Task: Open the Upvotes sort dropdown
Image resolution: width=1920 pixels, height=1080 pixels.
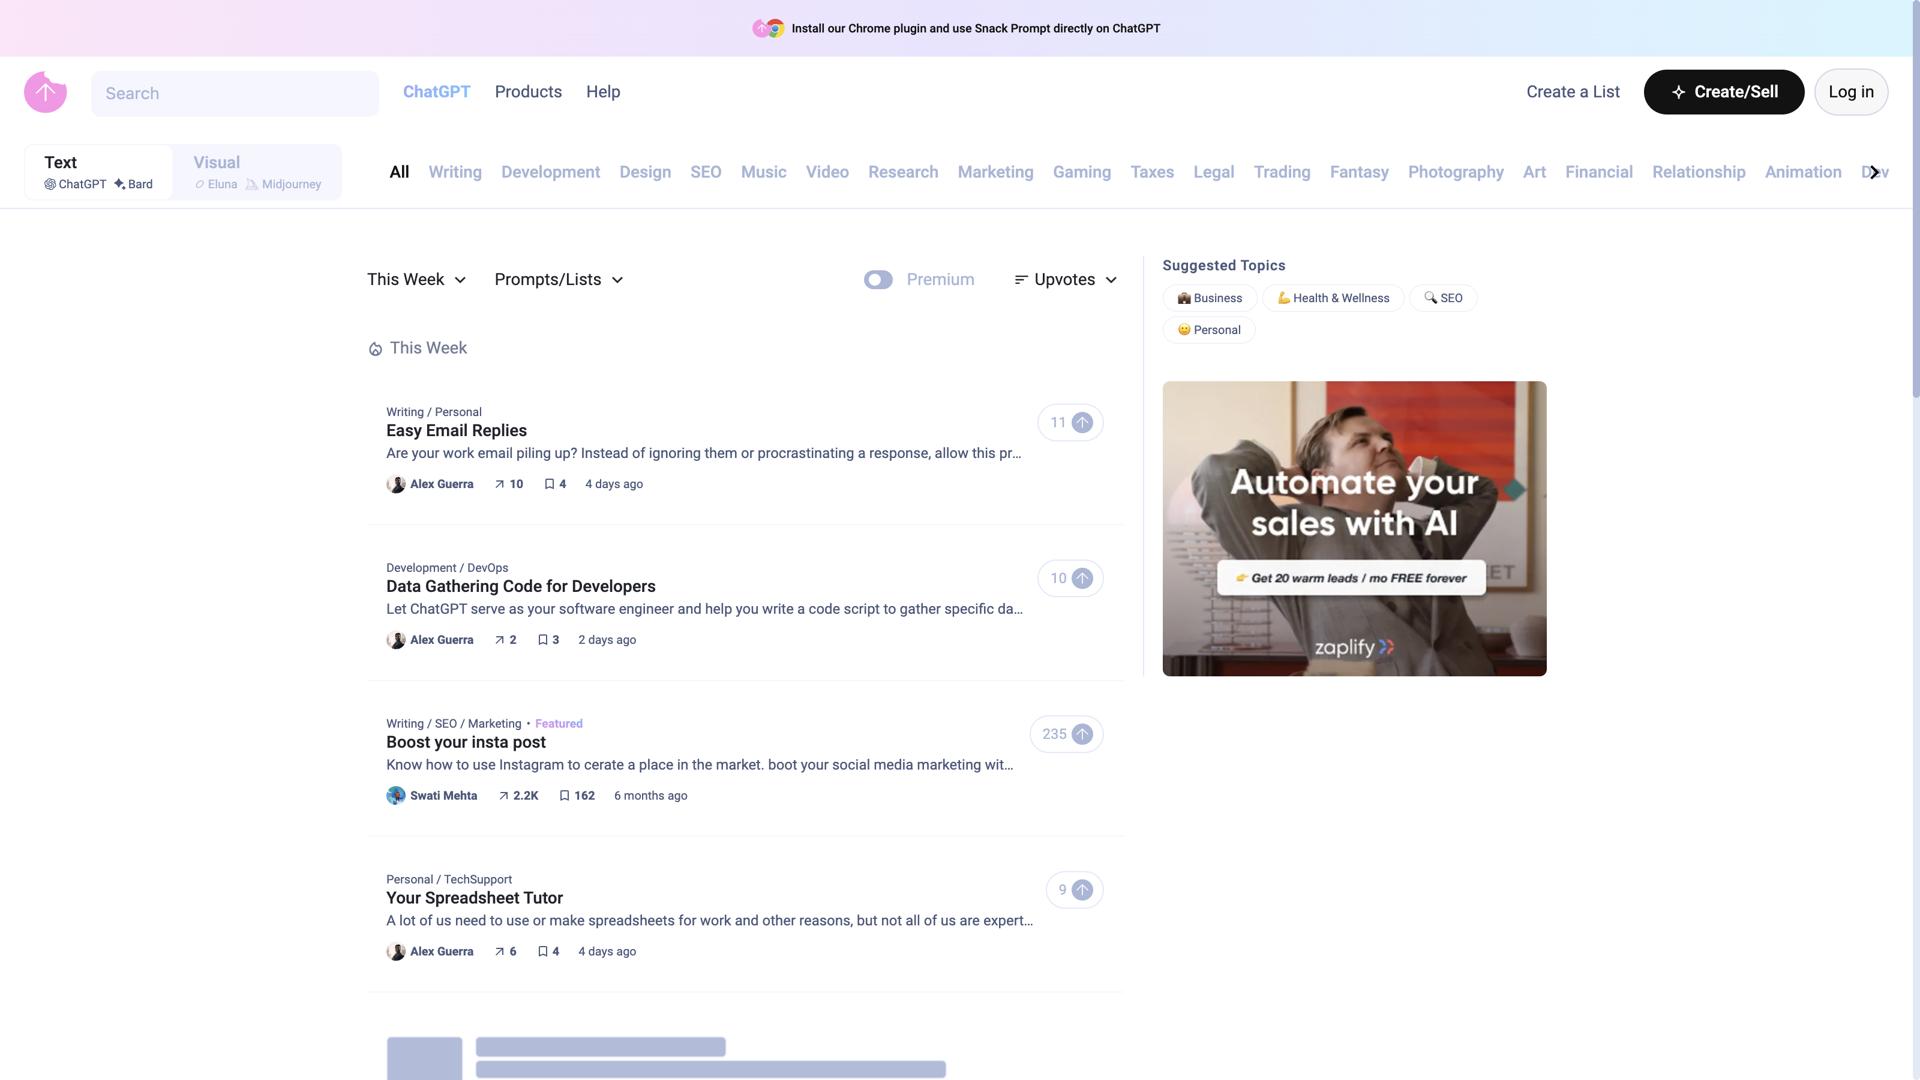Action: 1065,280
